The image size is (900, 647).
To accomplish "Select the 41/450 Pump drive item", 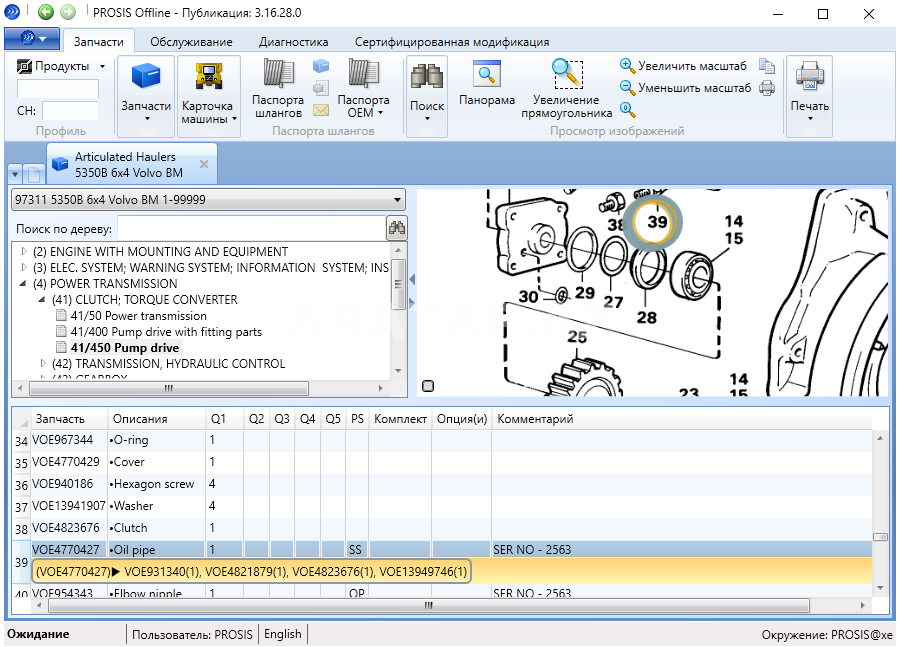I will tap(125, 348).
